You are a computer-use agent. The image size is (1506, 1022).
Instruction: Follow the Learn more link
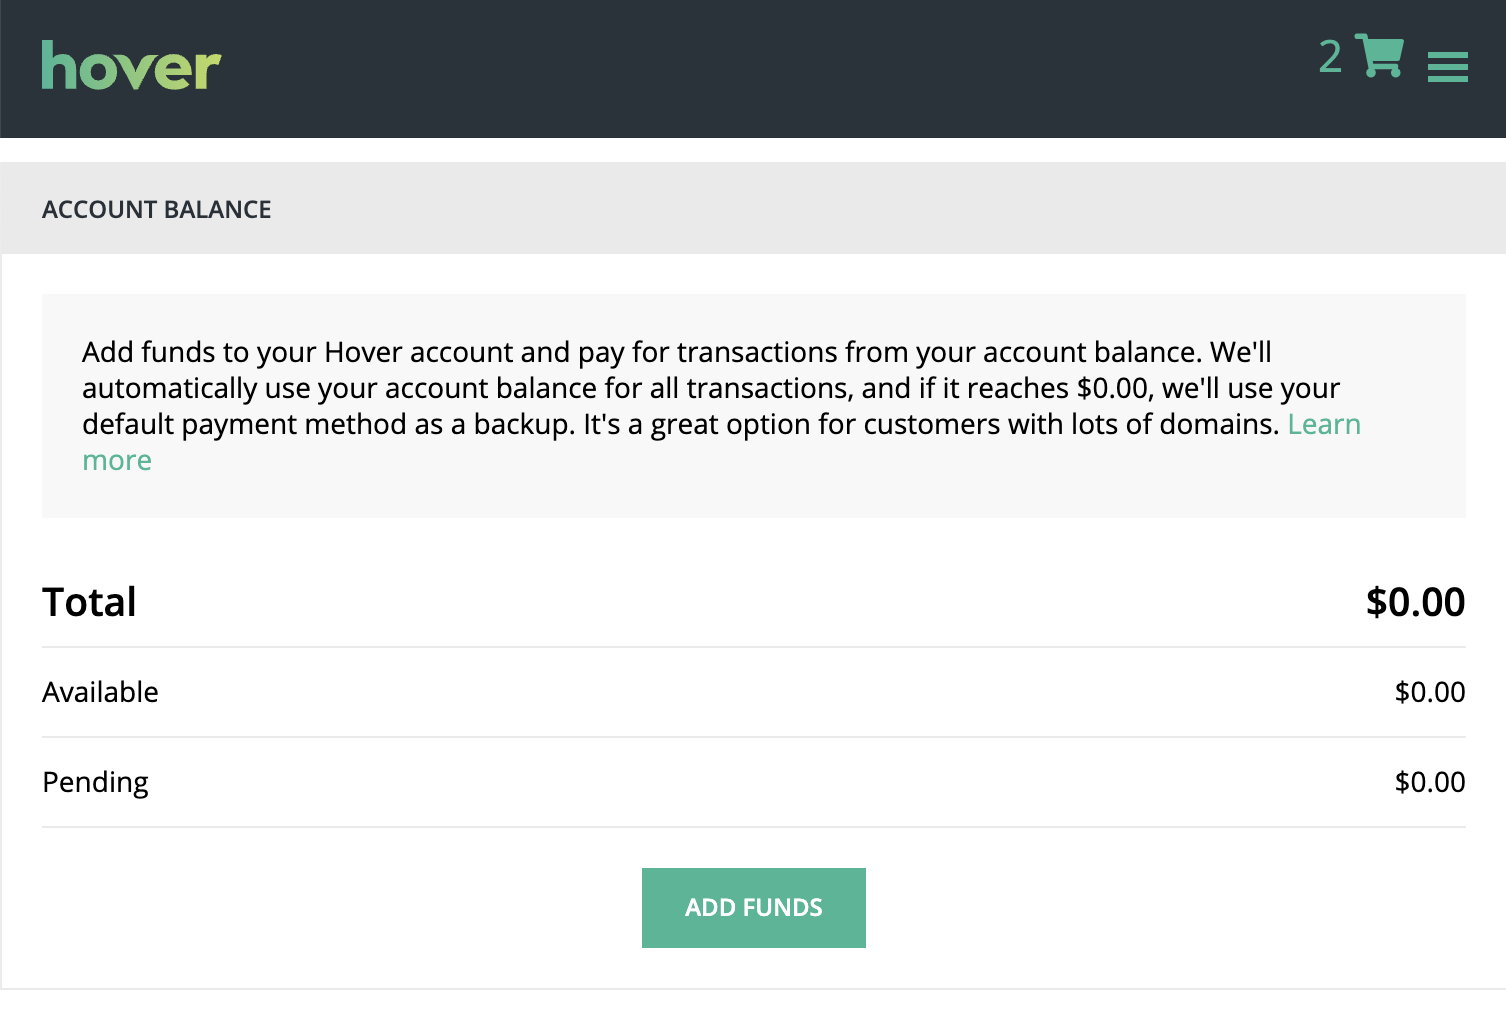click(1324, 424)
